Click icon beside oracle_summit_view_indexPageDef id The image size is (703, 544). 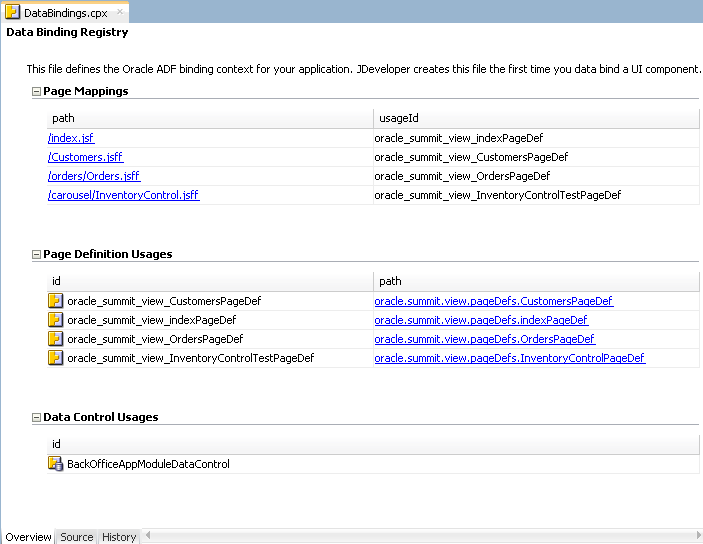56,320
